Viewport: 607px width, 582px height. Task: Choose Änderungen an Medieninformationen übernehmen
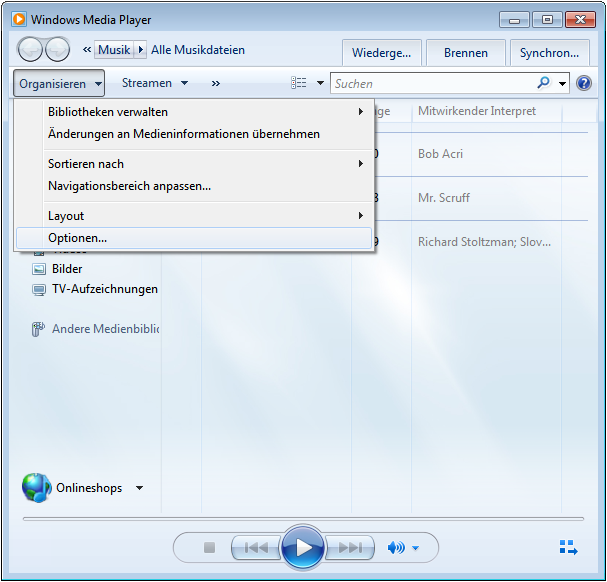pyautogui.click(x=194, y=134)
